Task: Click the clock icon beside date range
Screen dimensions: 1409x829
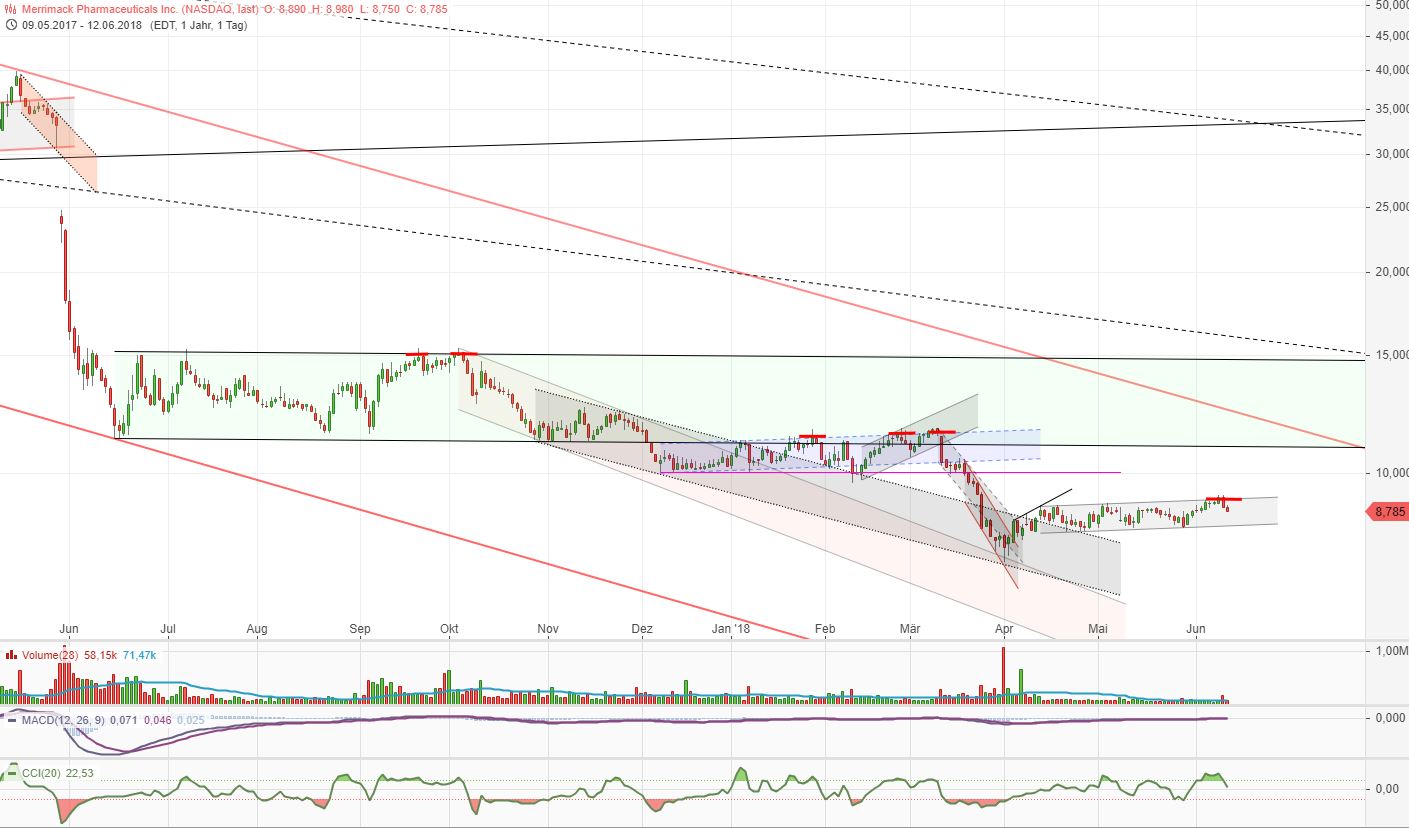Action: click(x=10, y=25)
